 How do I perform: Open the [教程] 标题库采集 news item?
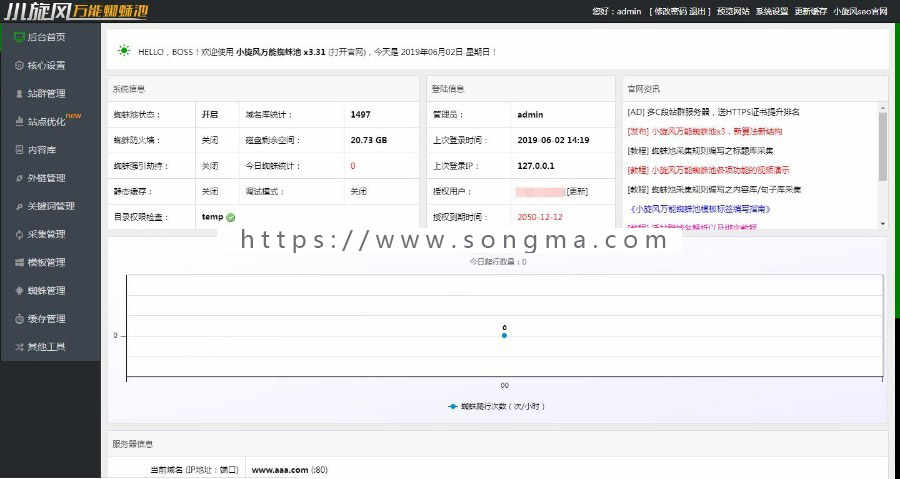(700, 151)
